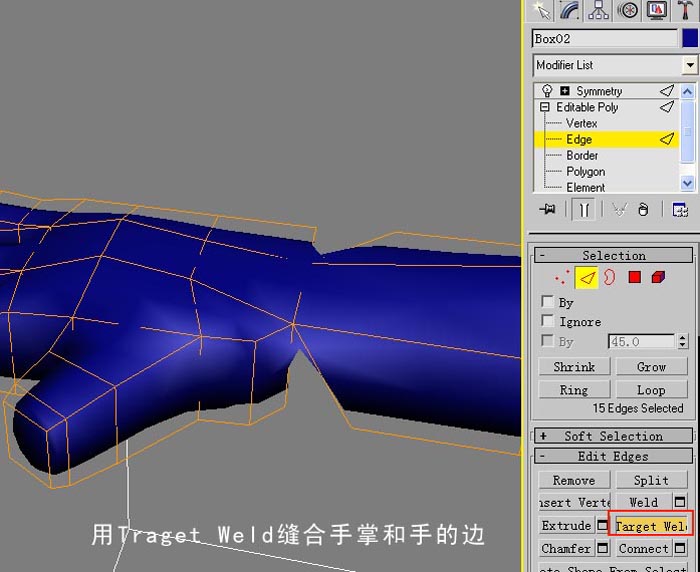
Task: Select the Element cube sub-object icon
Action: (658, 277)
